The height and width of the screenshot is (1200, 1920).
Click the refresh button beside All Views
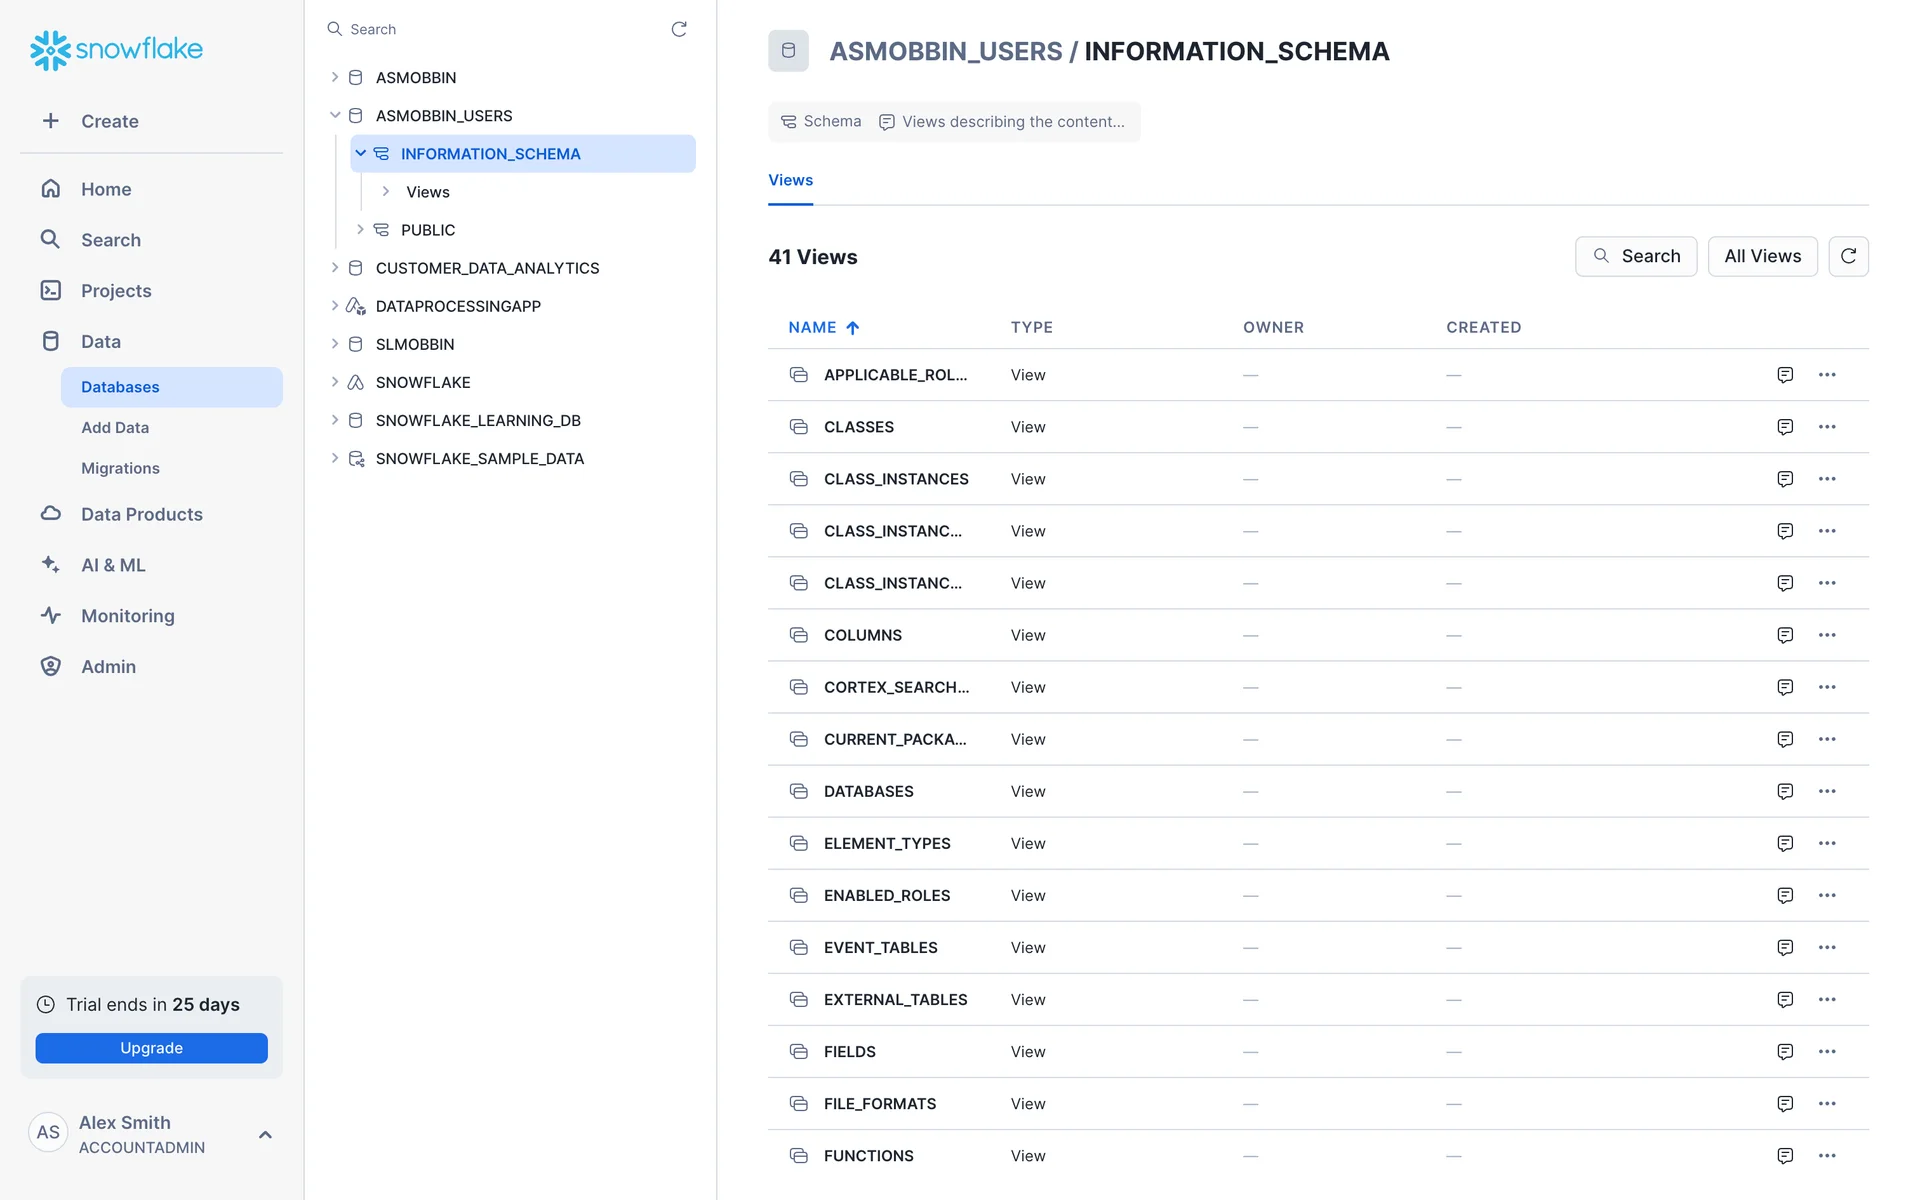pyautogui.click(x=1847, y=257)
